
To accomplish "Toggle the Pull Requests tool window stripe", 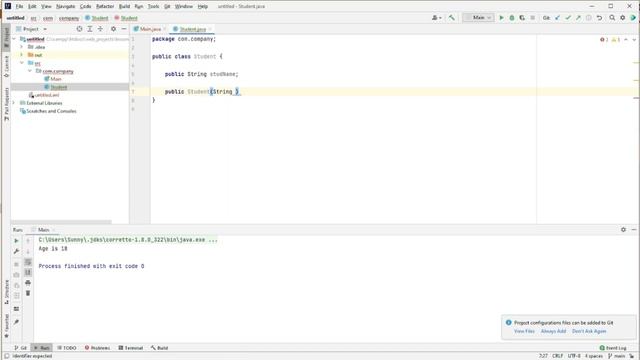I will 6,104.
